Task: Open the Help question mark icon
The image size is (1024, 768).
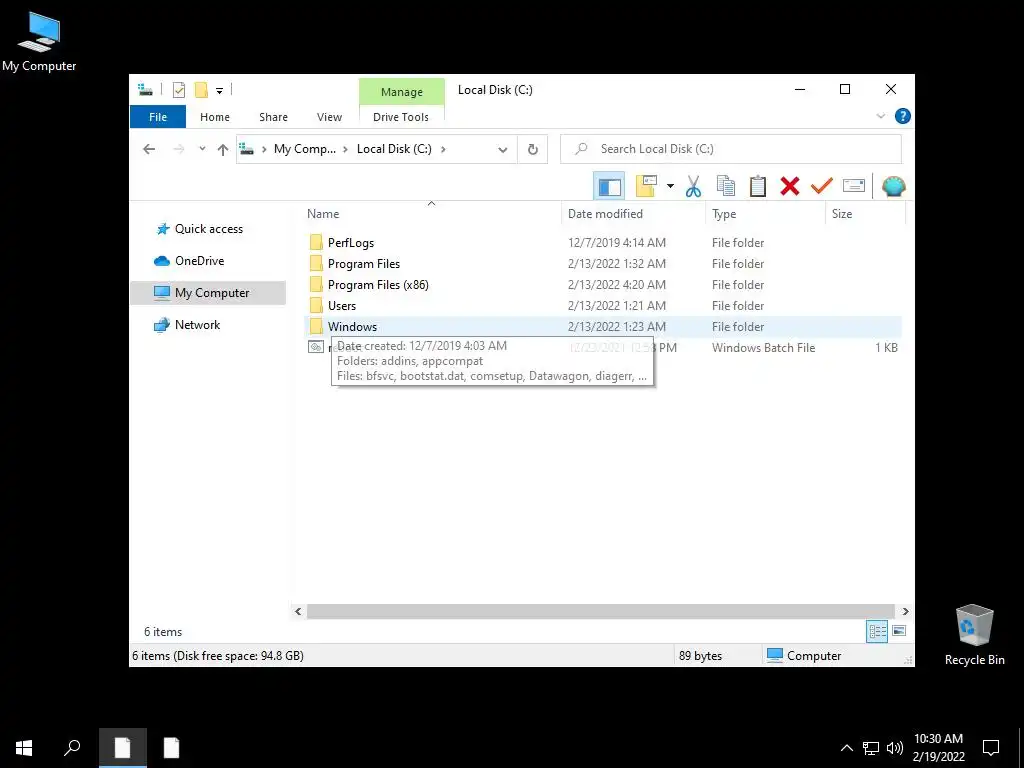Action: tap(903, 116)
